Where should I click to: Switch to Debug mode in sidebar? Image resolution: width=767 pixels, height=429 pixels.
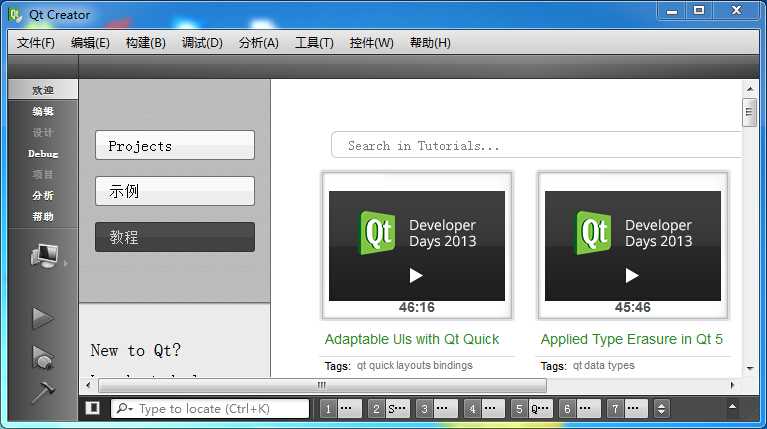click(x=43, y=154)
